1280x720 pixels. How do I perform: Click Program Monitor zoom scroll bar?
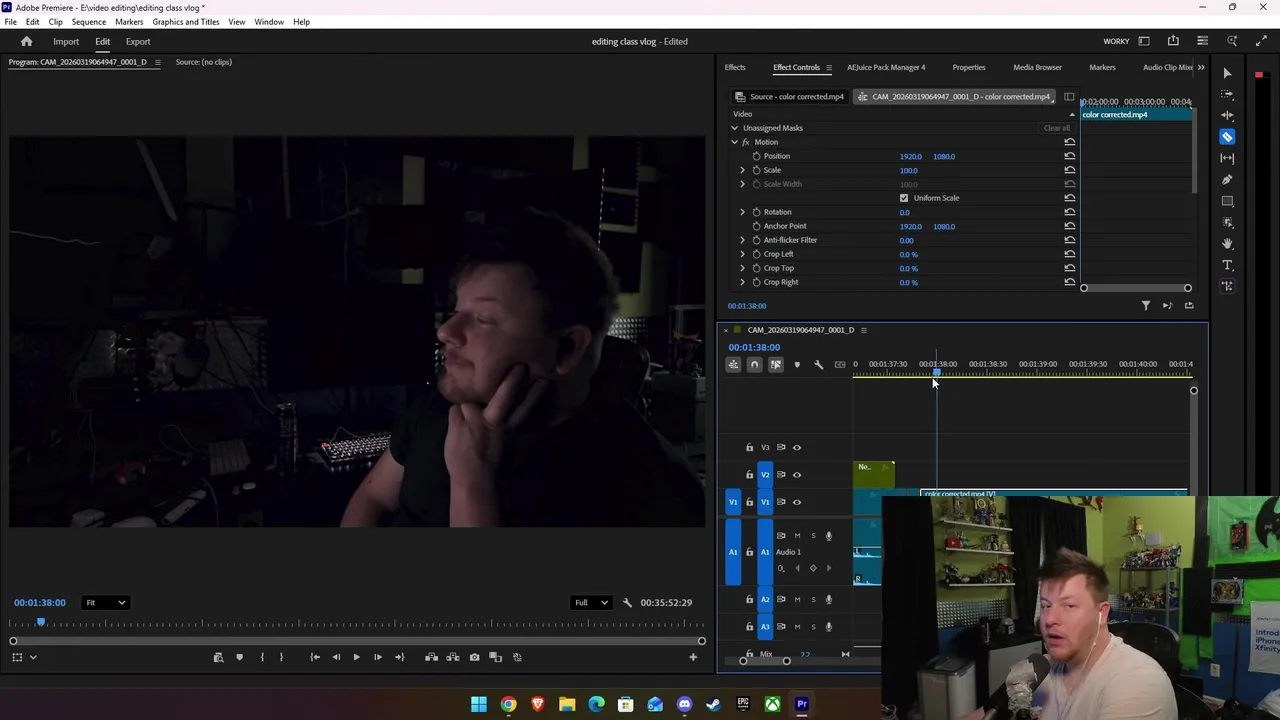tap(357, 641)
